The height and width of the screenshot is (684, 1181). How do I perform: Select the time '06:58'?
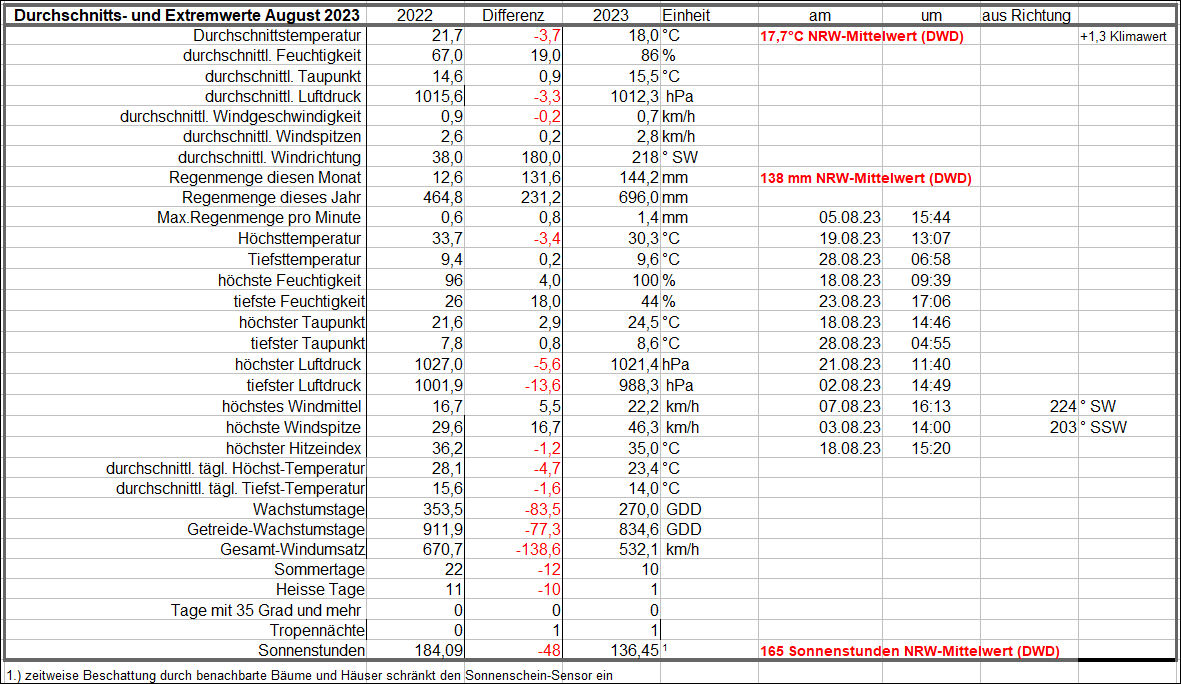[931, 260]
